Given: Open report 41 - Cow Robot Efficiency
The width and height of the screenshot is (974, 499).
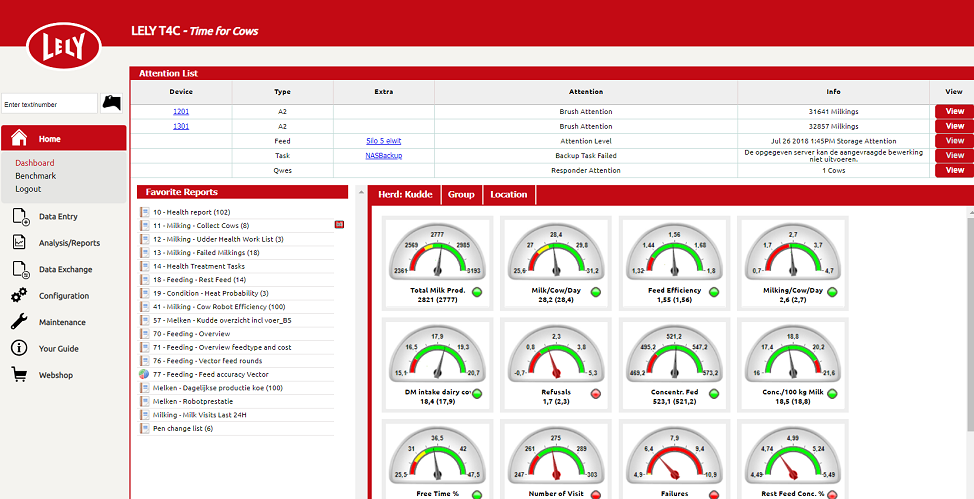Looking at the screenshot, I should click(219, 307).
